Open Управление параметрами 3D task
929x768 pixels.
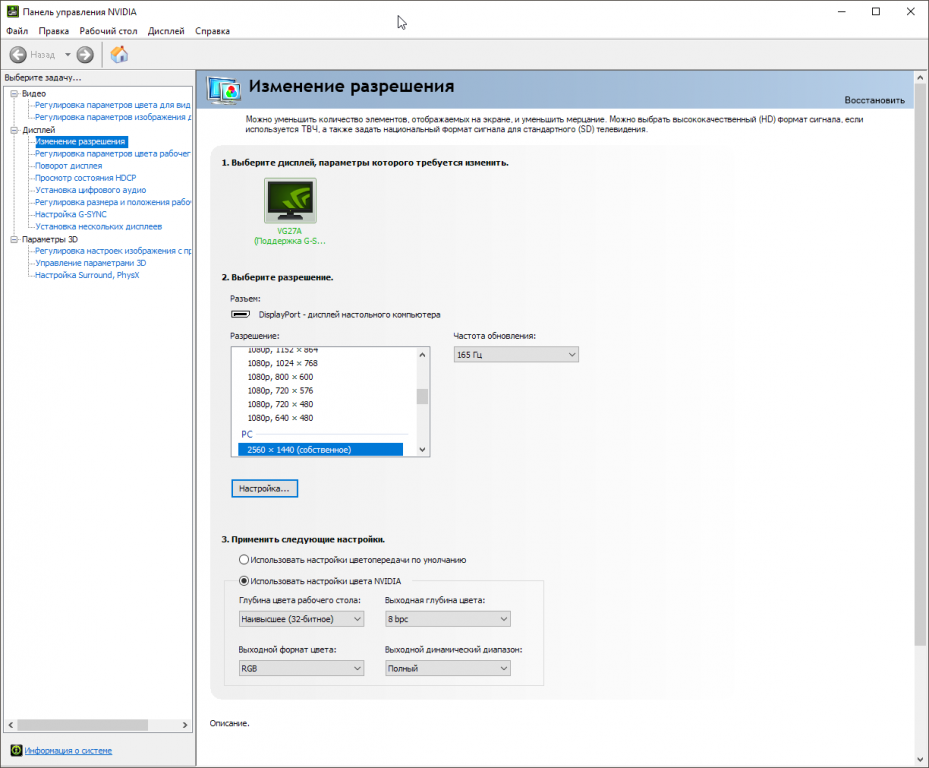click(90, 263)
